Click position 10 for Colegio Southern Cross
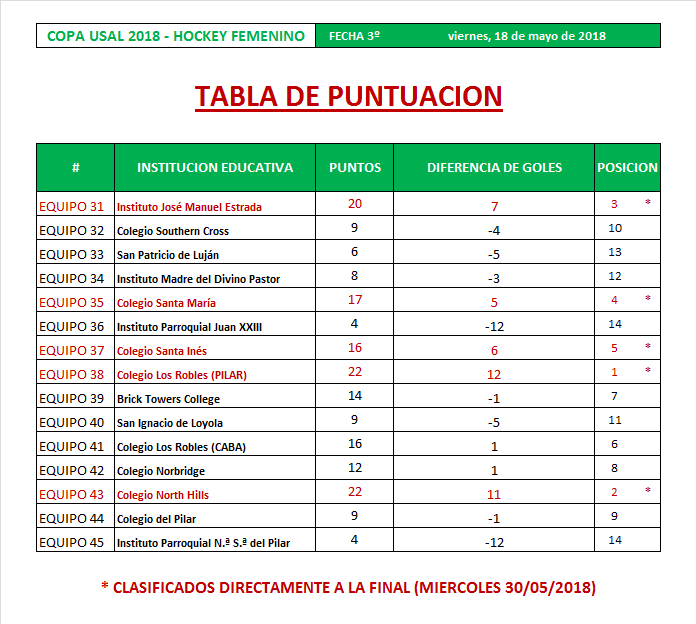The width and height of the screenshot is (696, 624). coord(615,228)
